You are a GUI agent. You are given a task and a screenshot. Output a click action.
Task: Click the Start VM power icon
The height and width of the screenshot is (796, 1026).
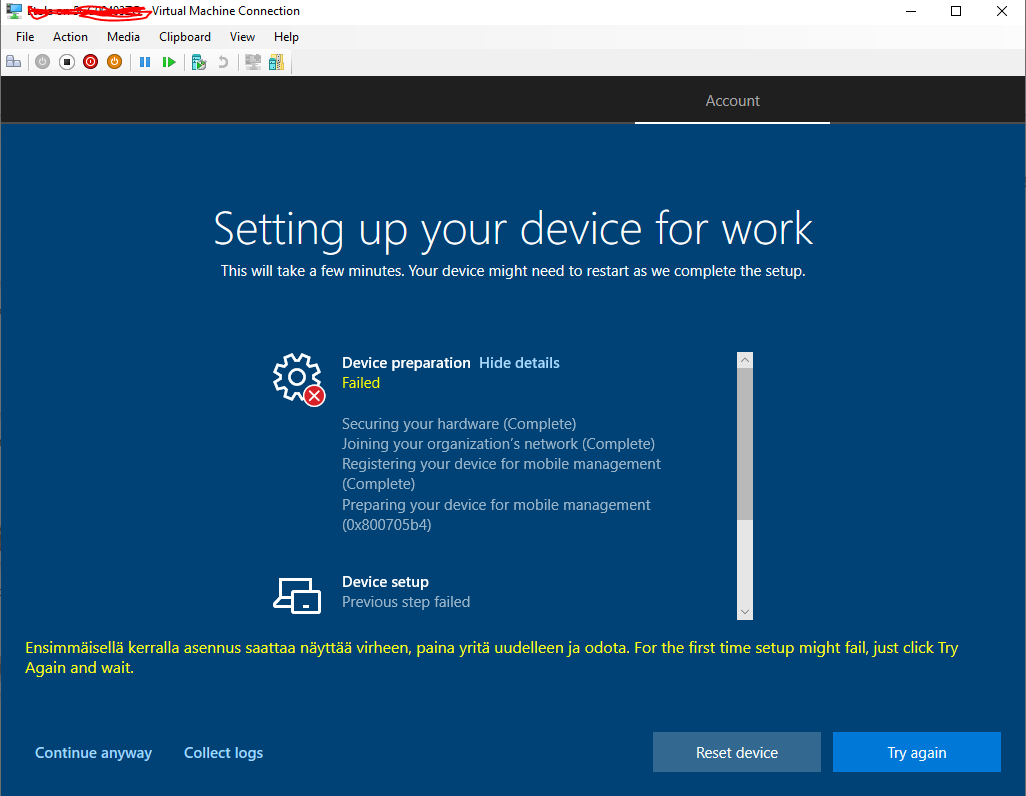[42, 61]
